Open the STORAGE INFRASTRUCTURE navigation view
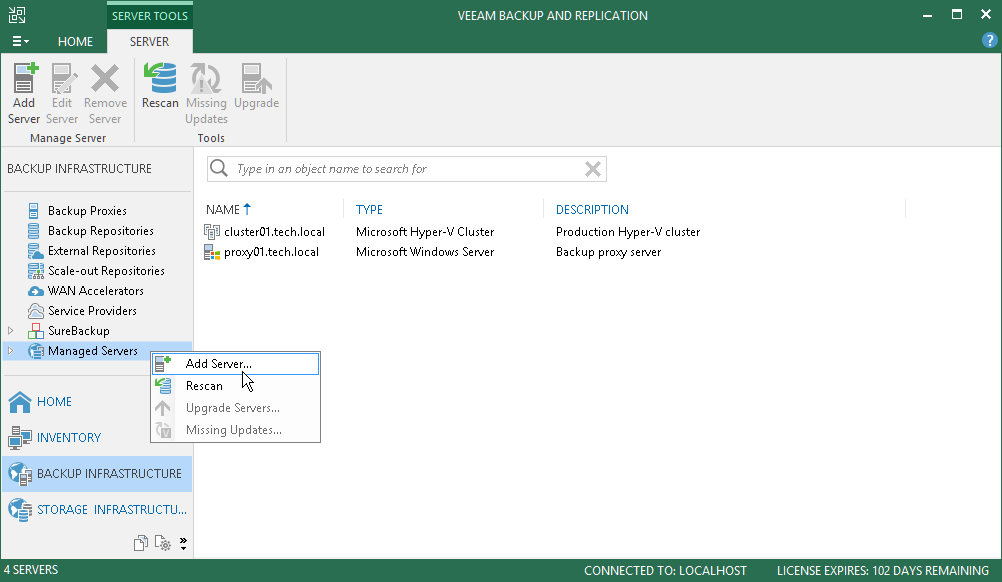 click(97, 510)
